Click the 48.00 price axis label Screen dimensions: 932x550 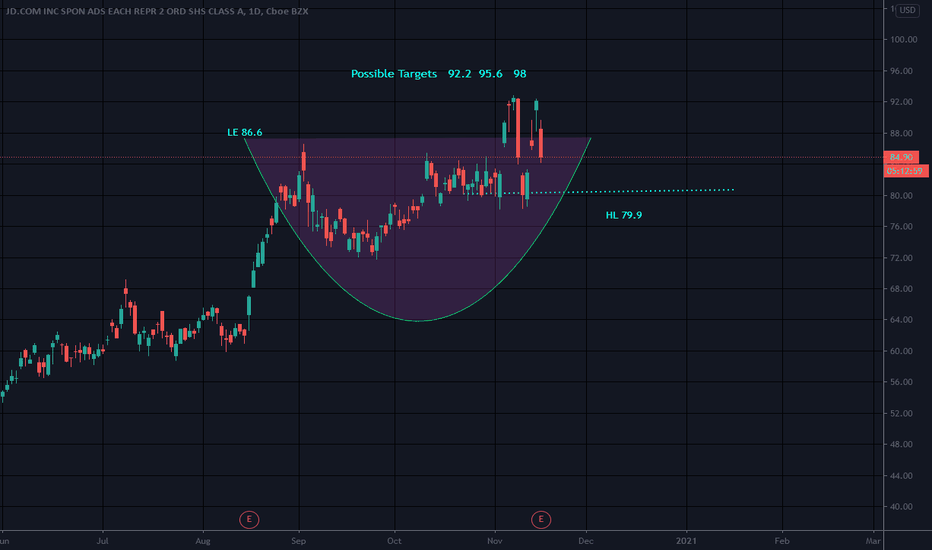point(901,445)
